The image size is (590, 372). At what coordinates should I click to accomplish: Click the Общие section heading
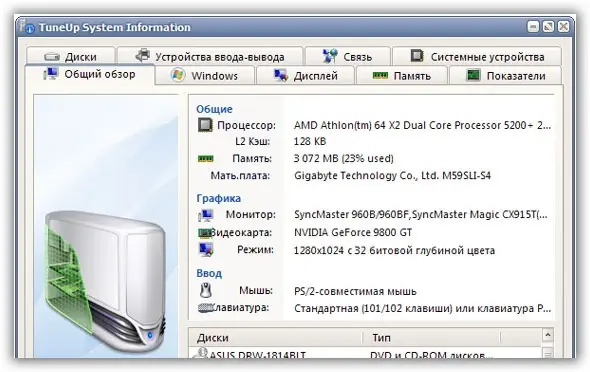coord(214,109)
